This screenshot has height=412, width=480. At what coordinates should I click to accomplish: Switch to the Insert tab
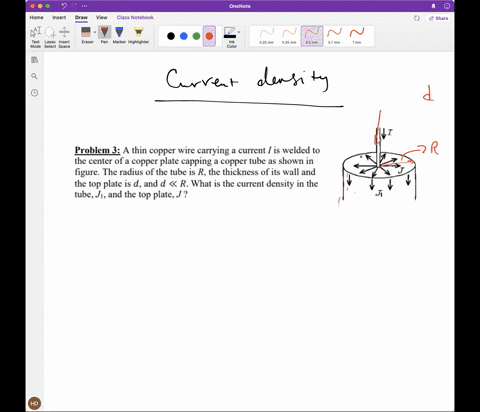coord(59,17)
